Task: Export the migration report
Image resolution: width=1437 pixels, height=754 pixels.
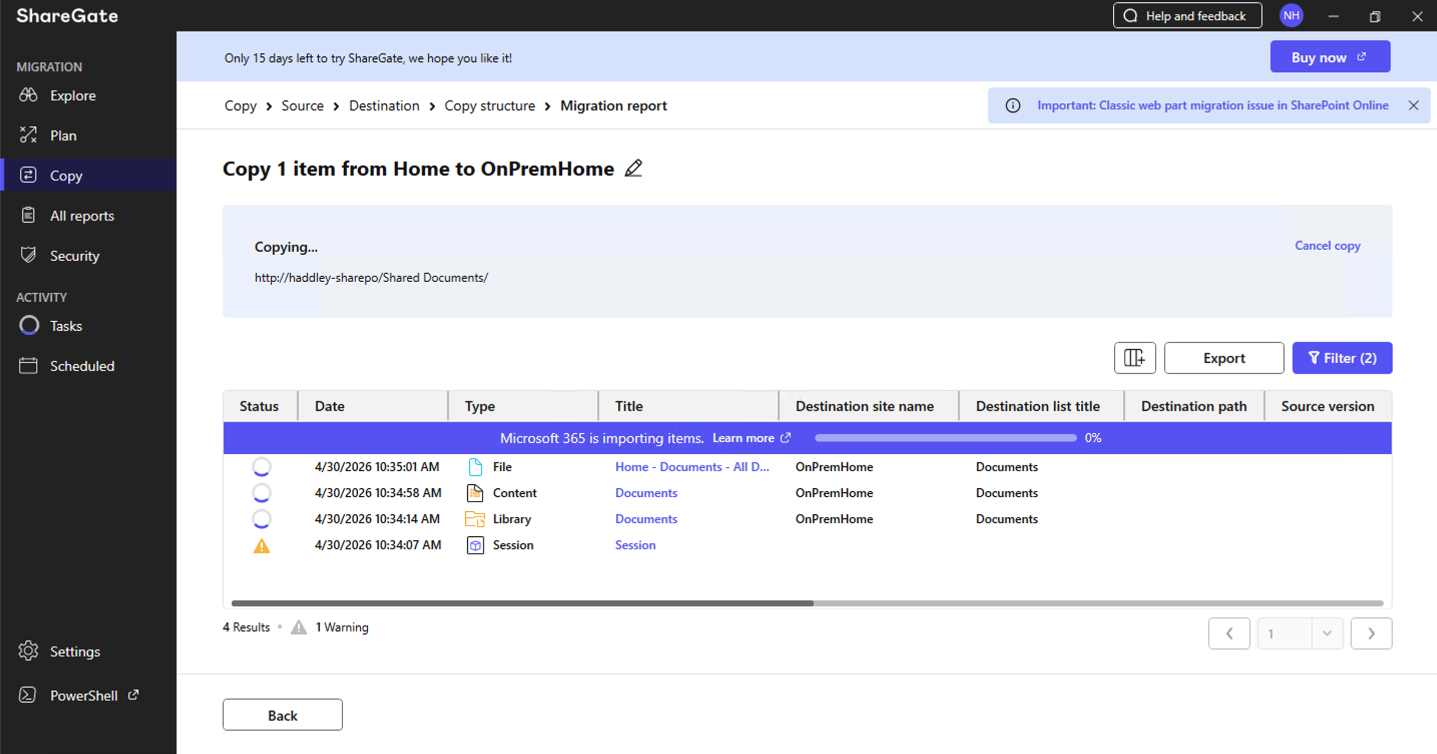Action: (1224, 358)
